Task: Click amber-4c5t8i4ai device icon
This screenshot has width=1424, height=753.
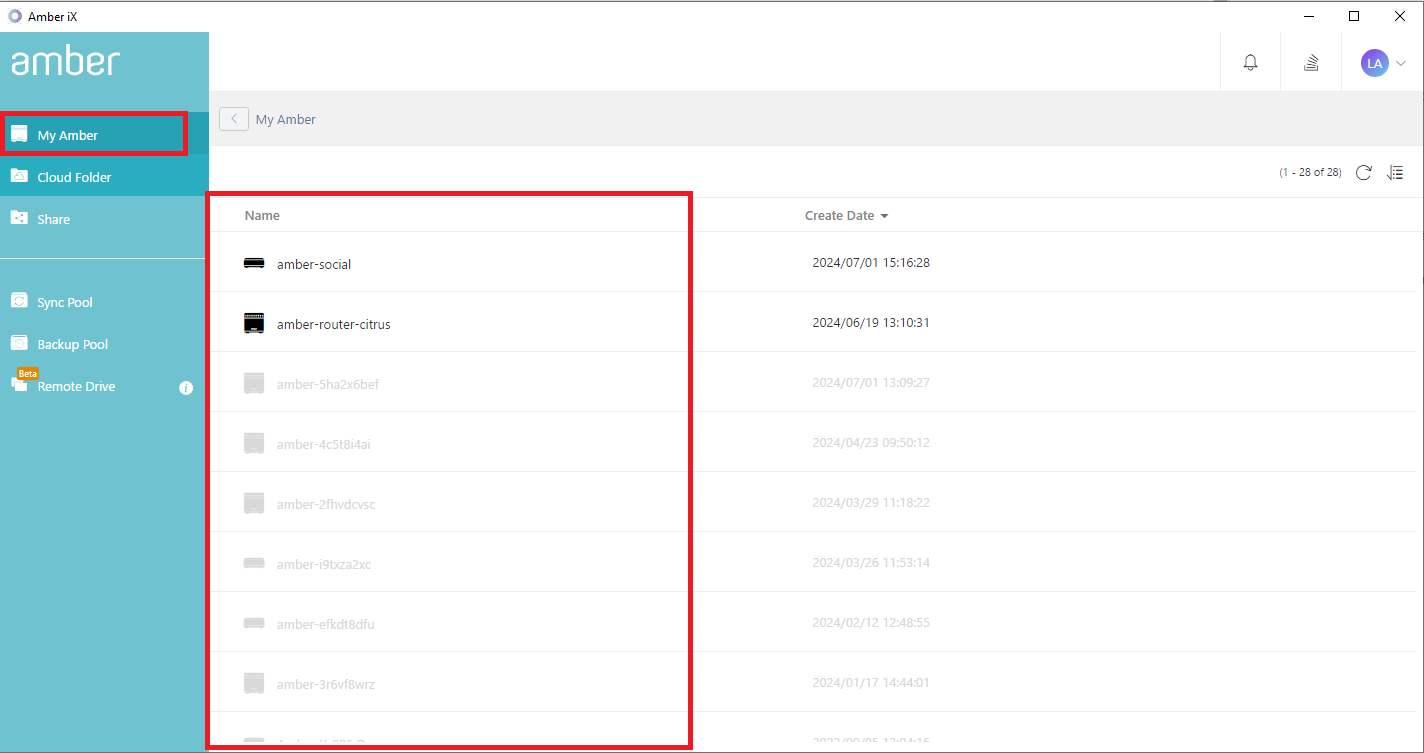Action: click(x=254, y=443)
